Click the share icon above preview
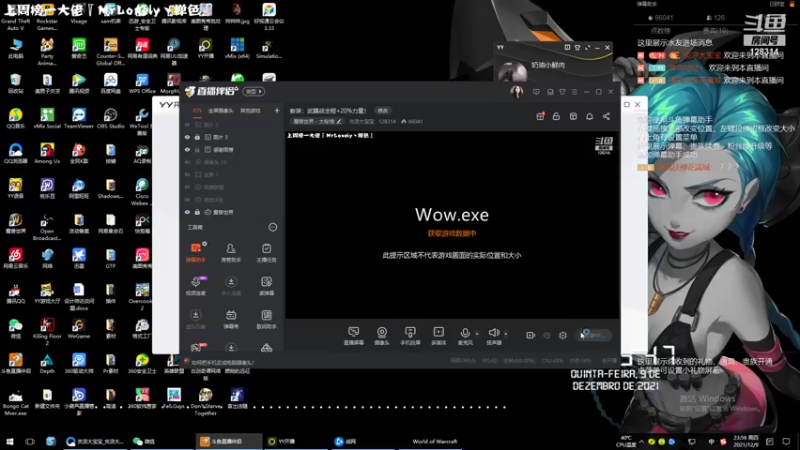 [606, 116]
